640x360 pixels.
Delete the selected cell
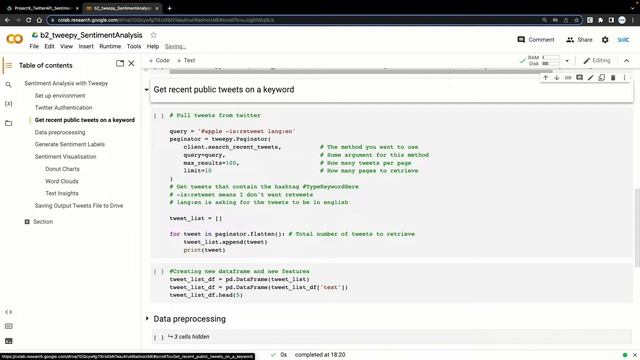613,78
